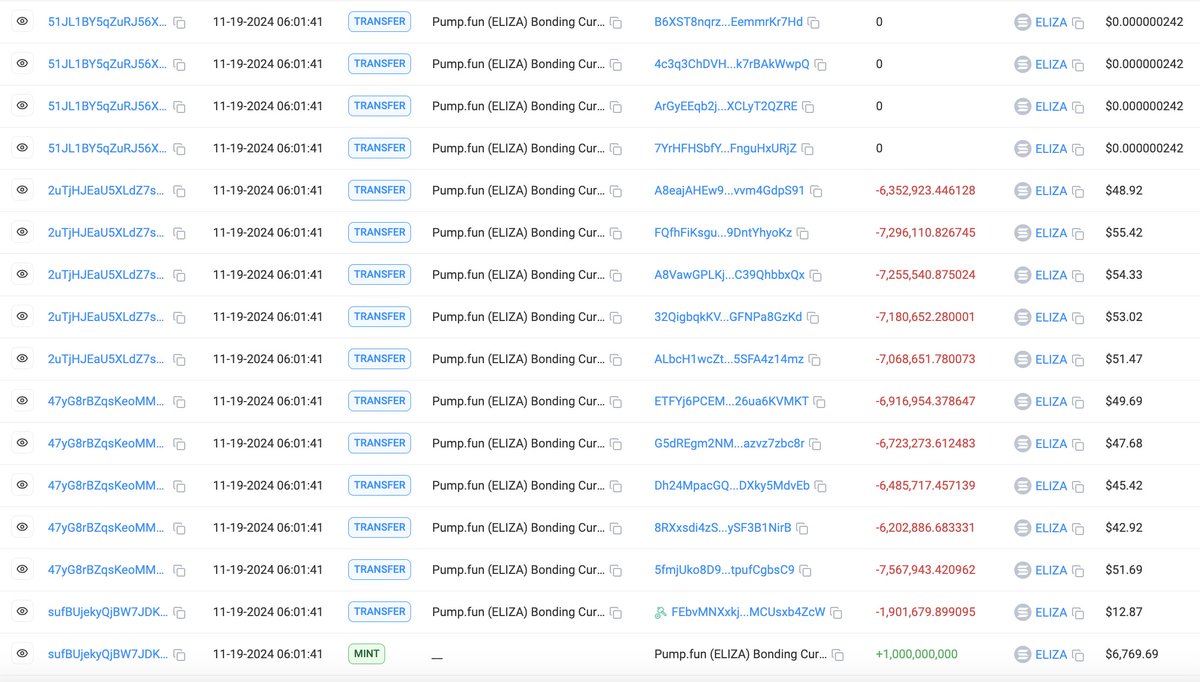1200x682 pixels.
Task: Copy source bonding curve in -6,485,717.457139 row
Action: [616, 486]
